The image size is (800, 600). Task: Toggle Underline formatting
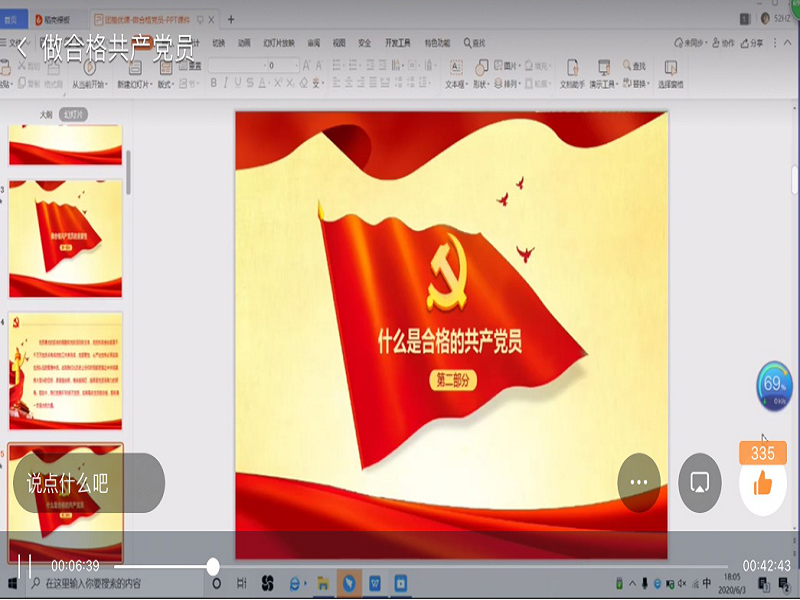[238, 83]
